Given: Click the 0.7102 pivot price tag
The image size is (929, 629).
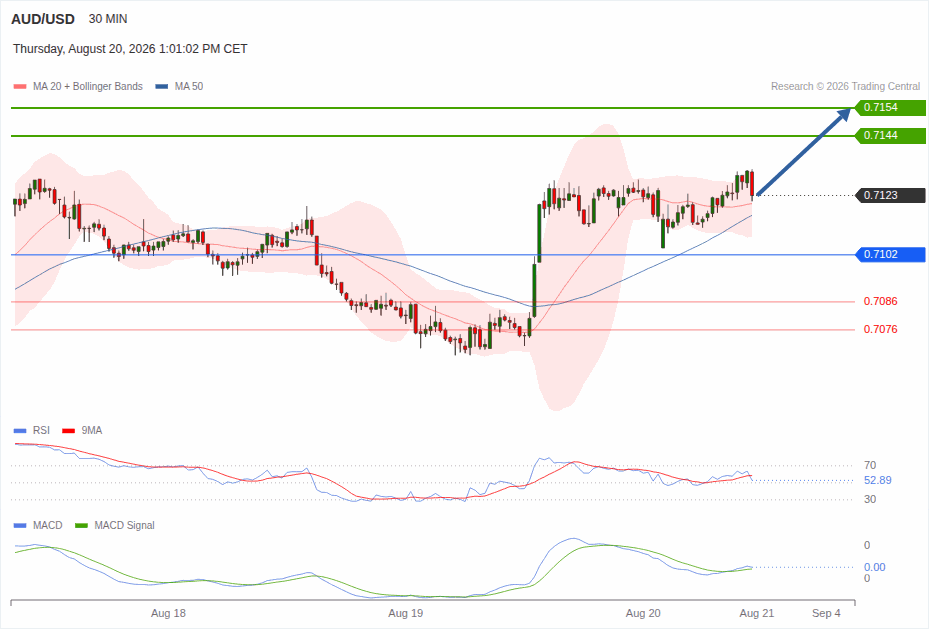Looking at the screenshot, I should point(890,254).
